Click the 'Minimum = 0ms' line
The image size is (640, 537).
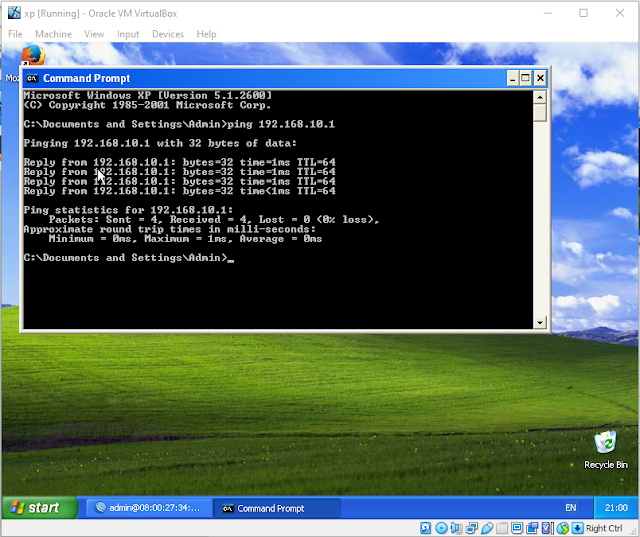[x=185, y=239]
